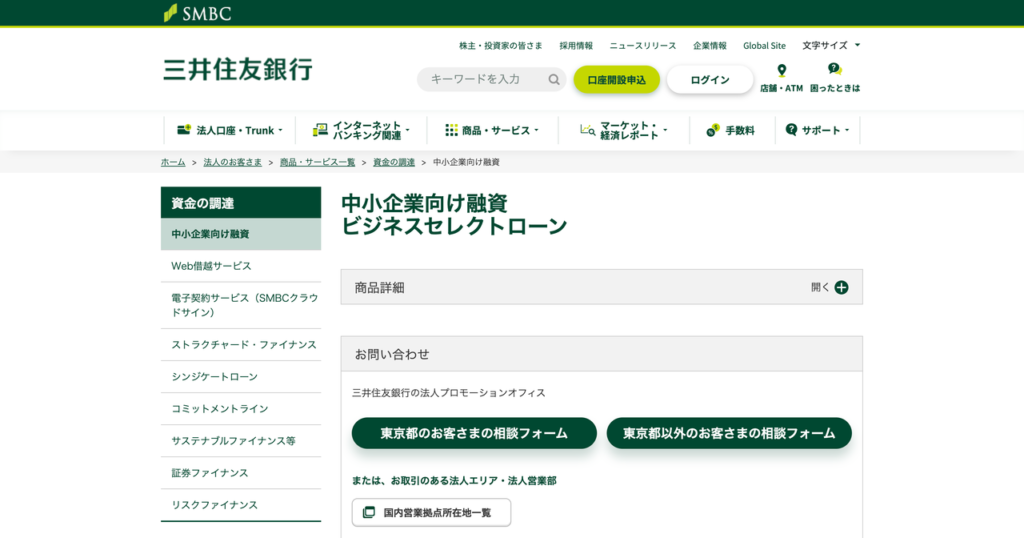Click the ニュースリリース link

[643, 46]
